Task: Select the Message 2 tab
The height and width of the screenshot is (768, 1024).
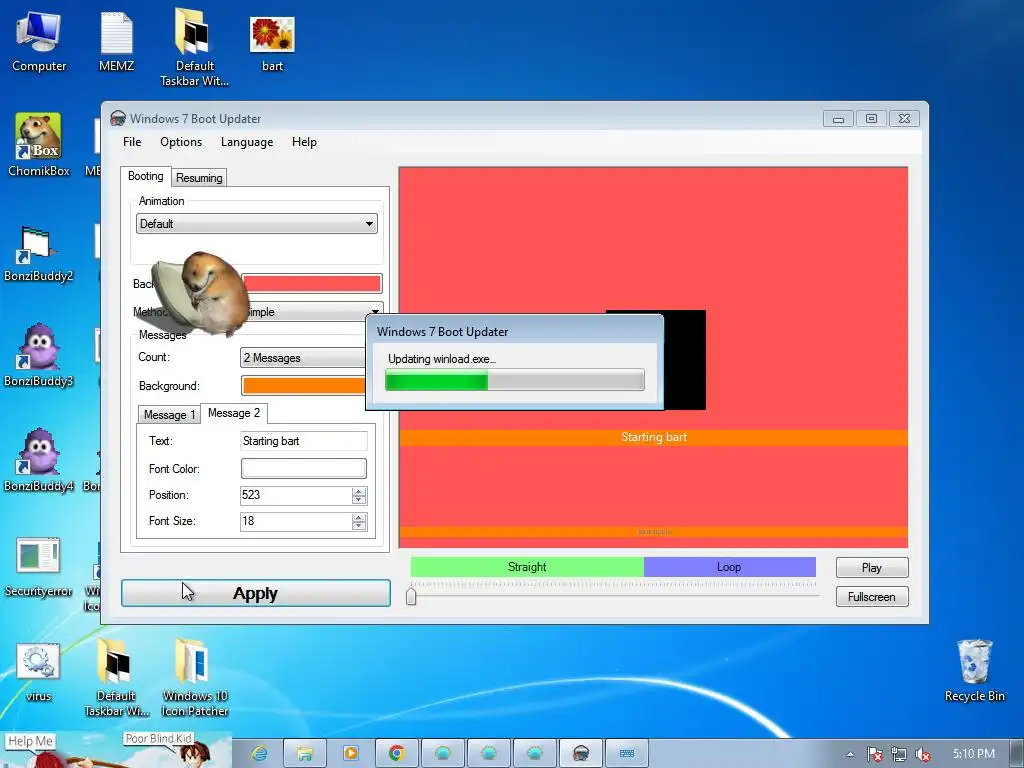Action: (x=234, y=413)
